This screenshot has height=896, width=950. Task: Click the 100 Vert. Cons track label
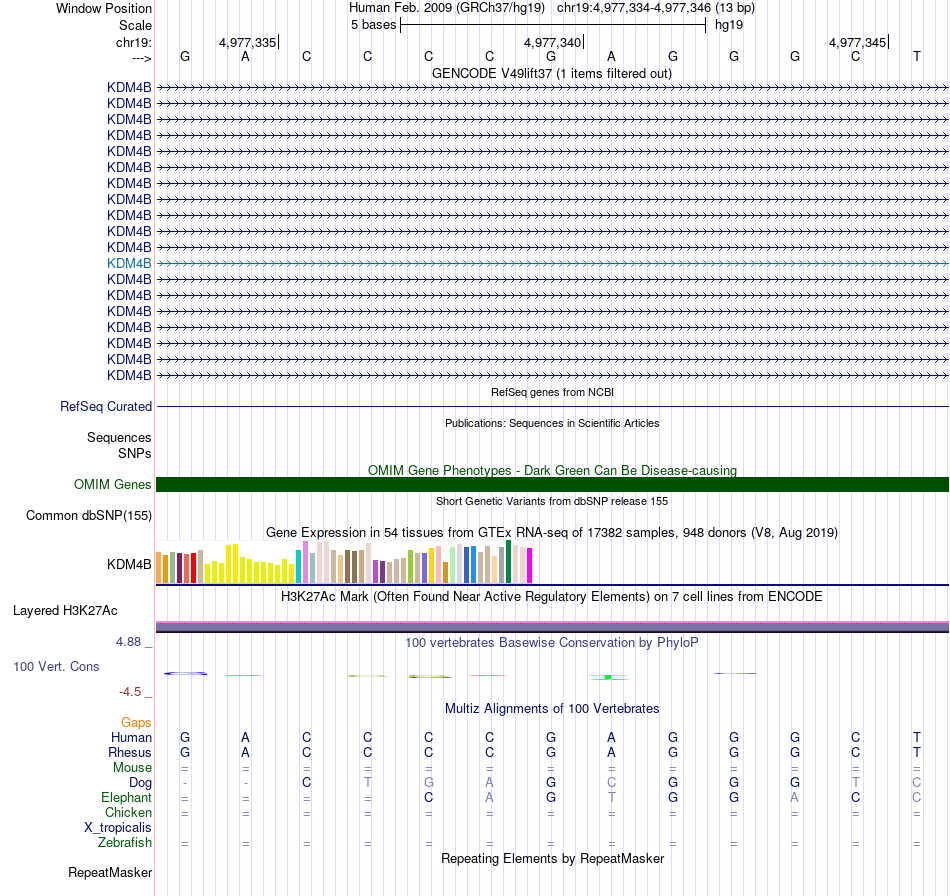[56, 666]
